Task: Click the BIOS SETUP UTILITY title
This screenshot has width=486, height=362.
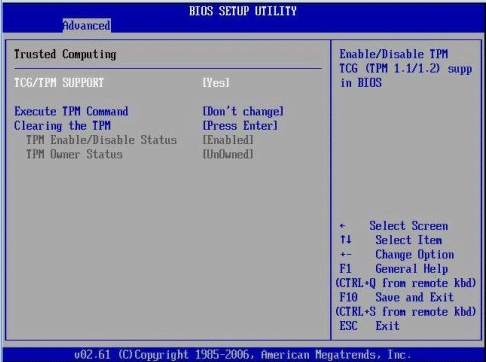Action: (243, 11)
